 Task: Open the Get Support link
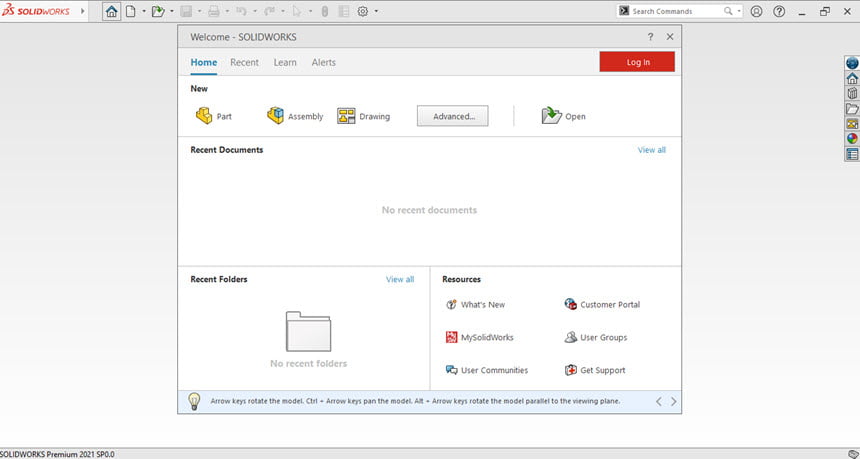pyautogui.click(x=595, y=370)
